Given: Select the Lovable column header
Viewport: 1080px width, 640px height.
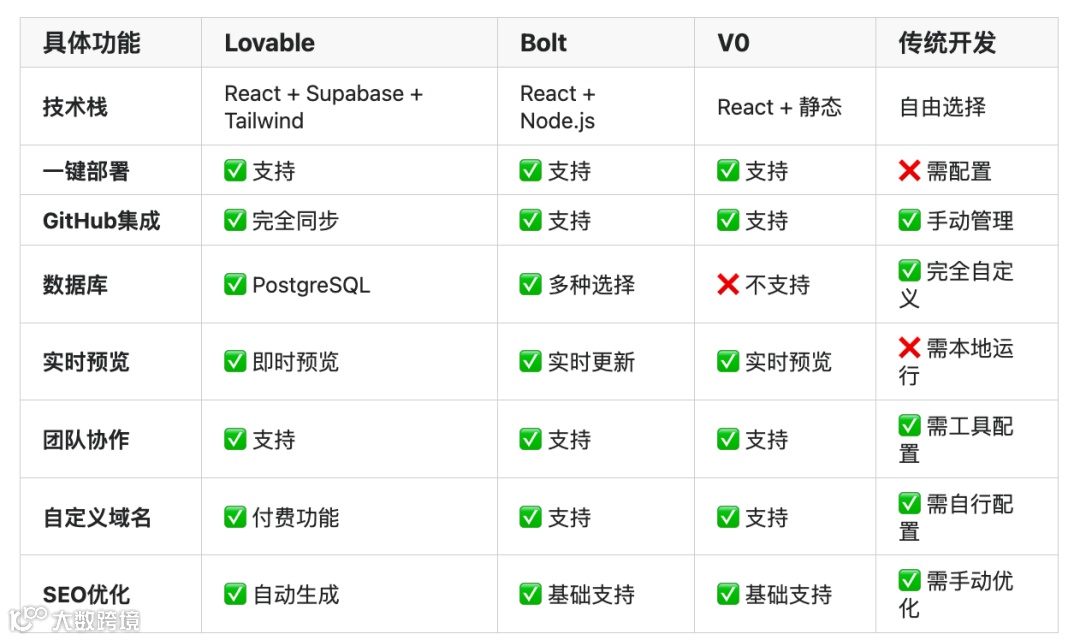Looking at the screenshot, I should click(x=269, y=43).
